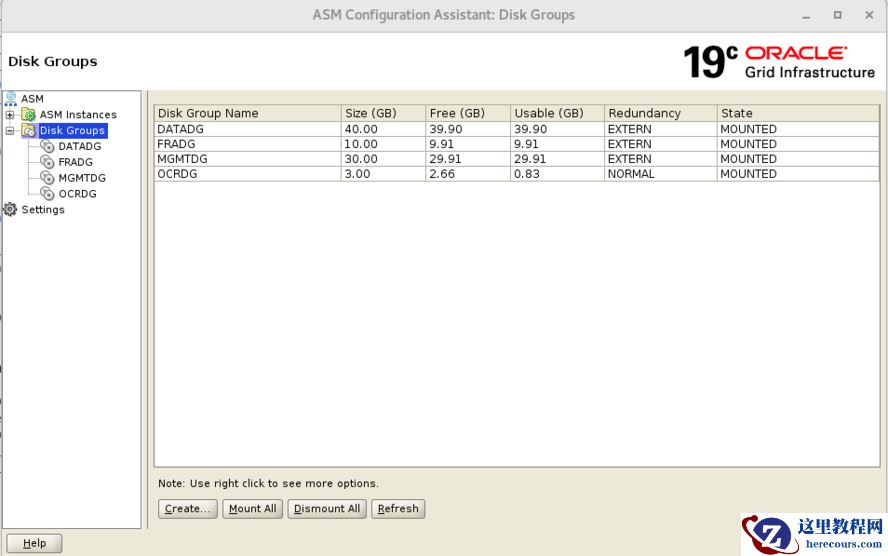The image size is (888, 556).
Task: Click 29.91 free cell in MGMTDG row
Action: [468, 159]
